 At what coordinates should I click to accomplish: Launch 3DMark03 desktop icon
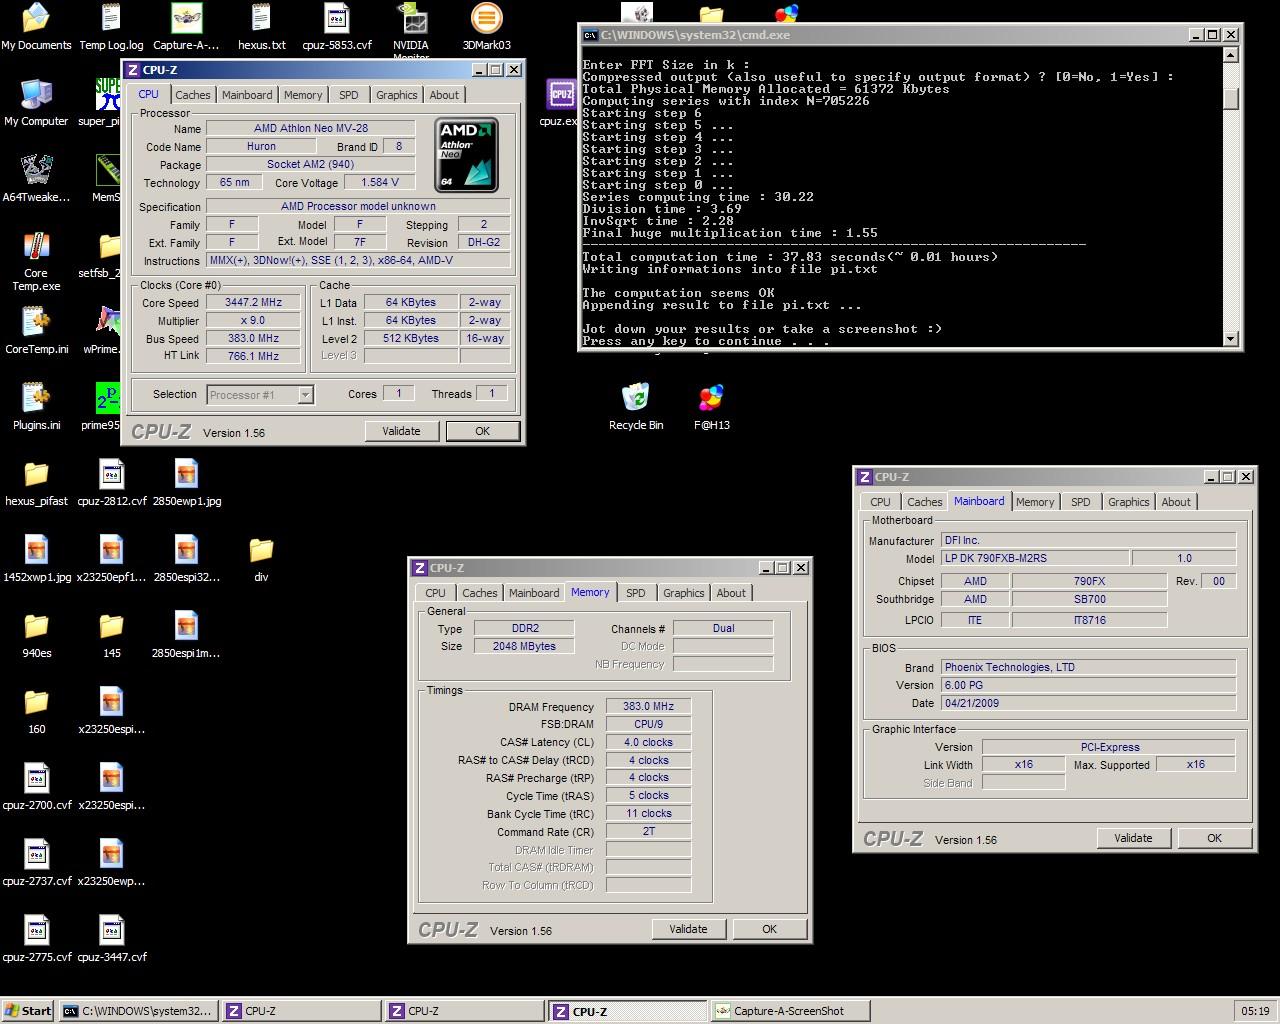click(x=486, y=27)
